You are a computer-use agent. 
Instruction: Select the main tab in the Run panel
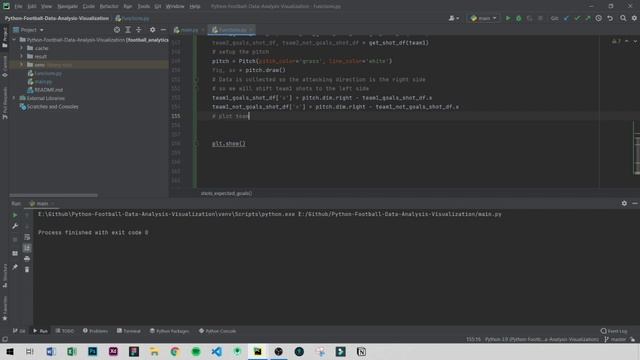click(42, 203)
